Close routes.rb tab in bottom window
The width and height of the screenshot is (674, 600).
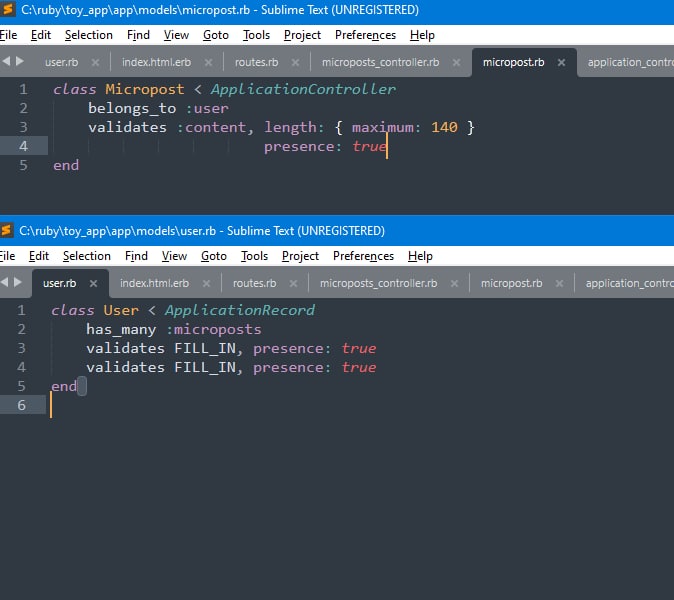click(x=293, y=284)
